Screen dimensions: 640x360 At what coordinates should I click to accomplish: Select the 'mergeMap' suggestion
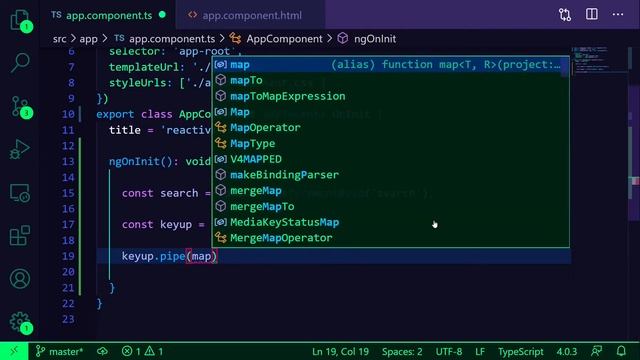point(390,191)
